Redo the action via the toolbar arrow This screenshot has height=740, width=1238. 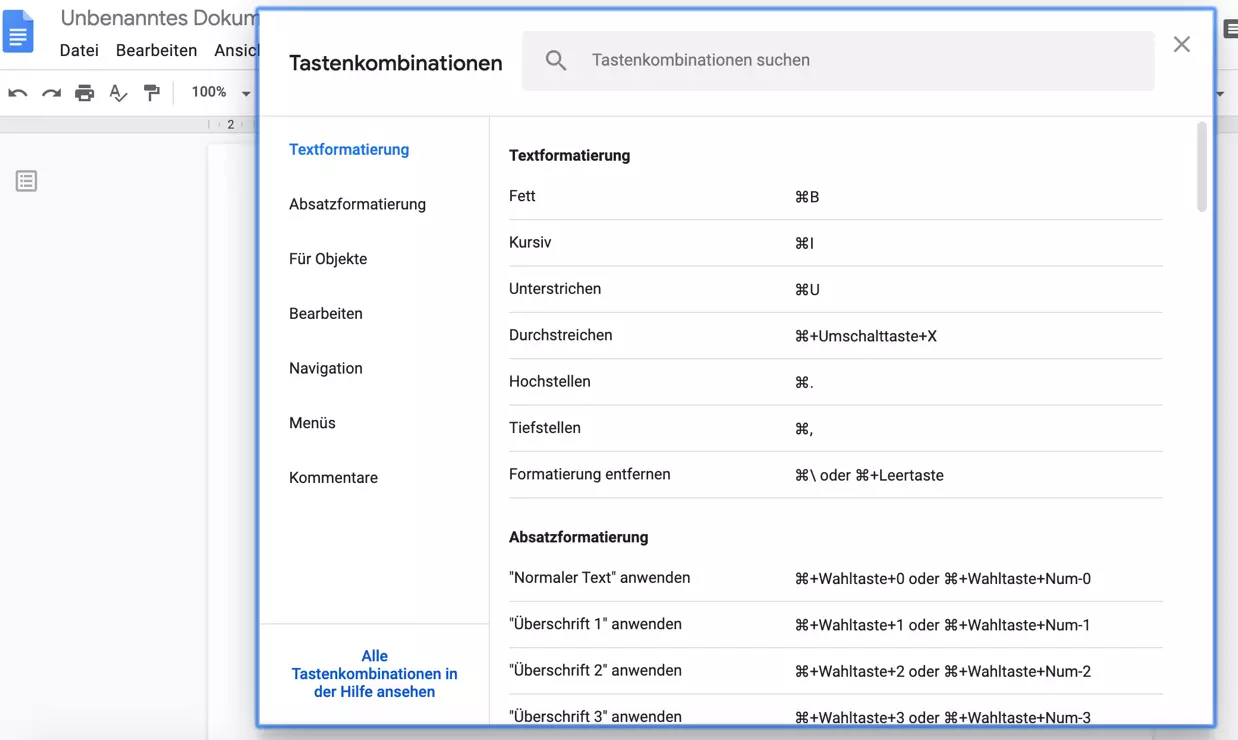click(x=51, y=93)
